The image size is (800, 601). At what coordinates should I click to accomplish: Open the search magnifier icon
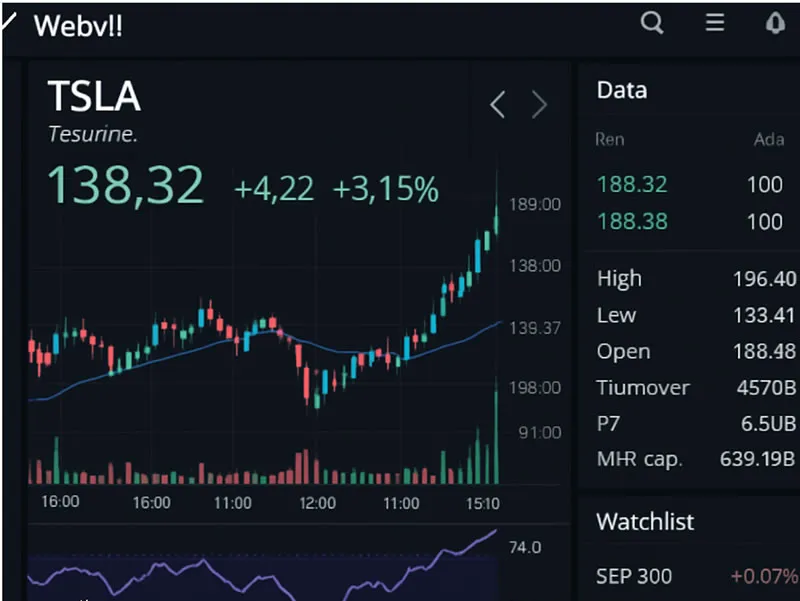point(652,22)
